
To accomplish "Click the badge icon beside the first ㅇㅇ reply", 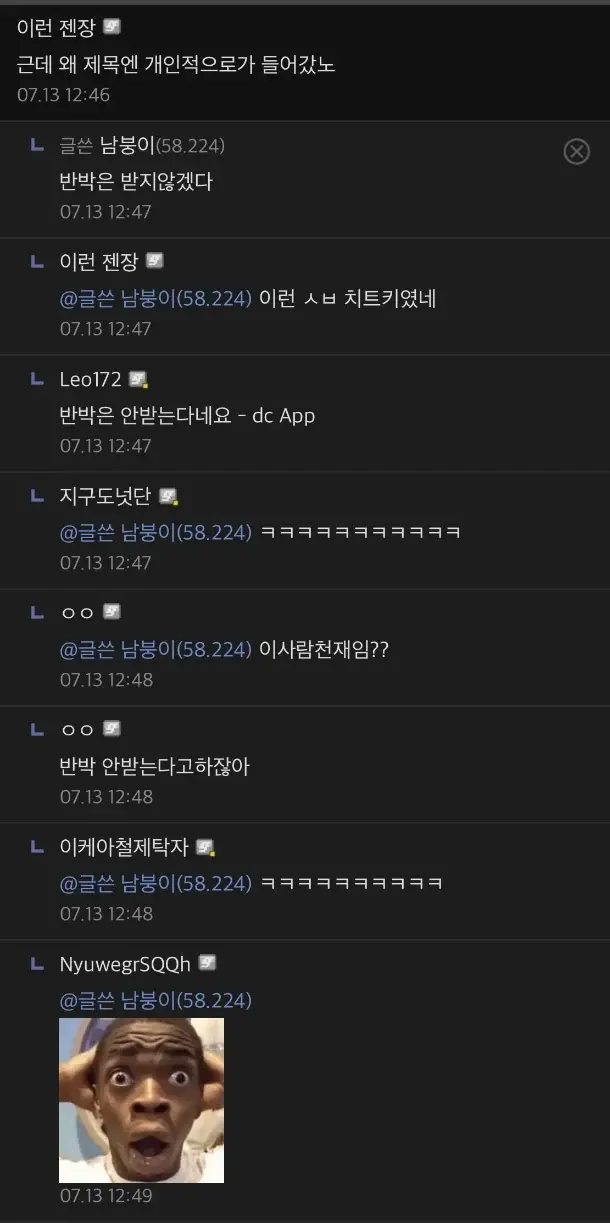I will click(112, 613).
